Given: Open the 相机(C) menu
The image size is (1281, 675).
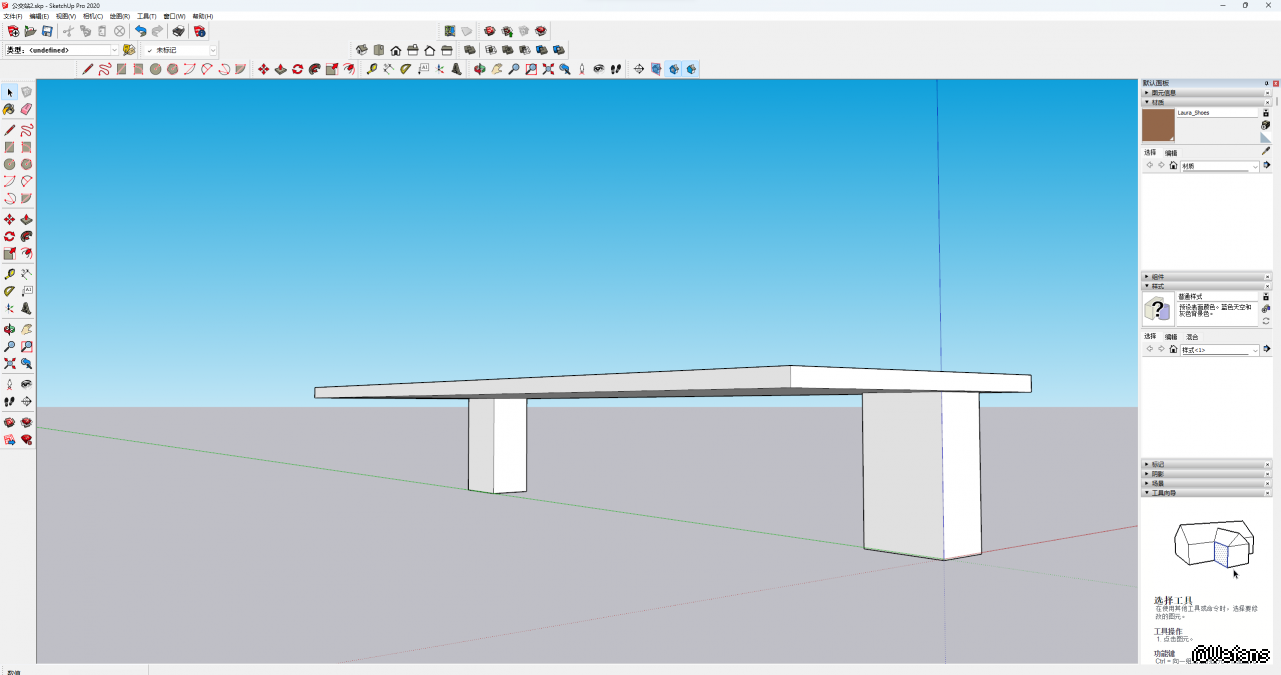Looking at the screenshot, I should pos(92,16).
